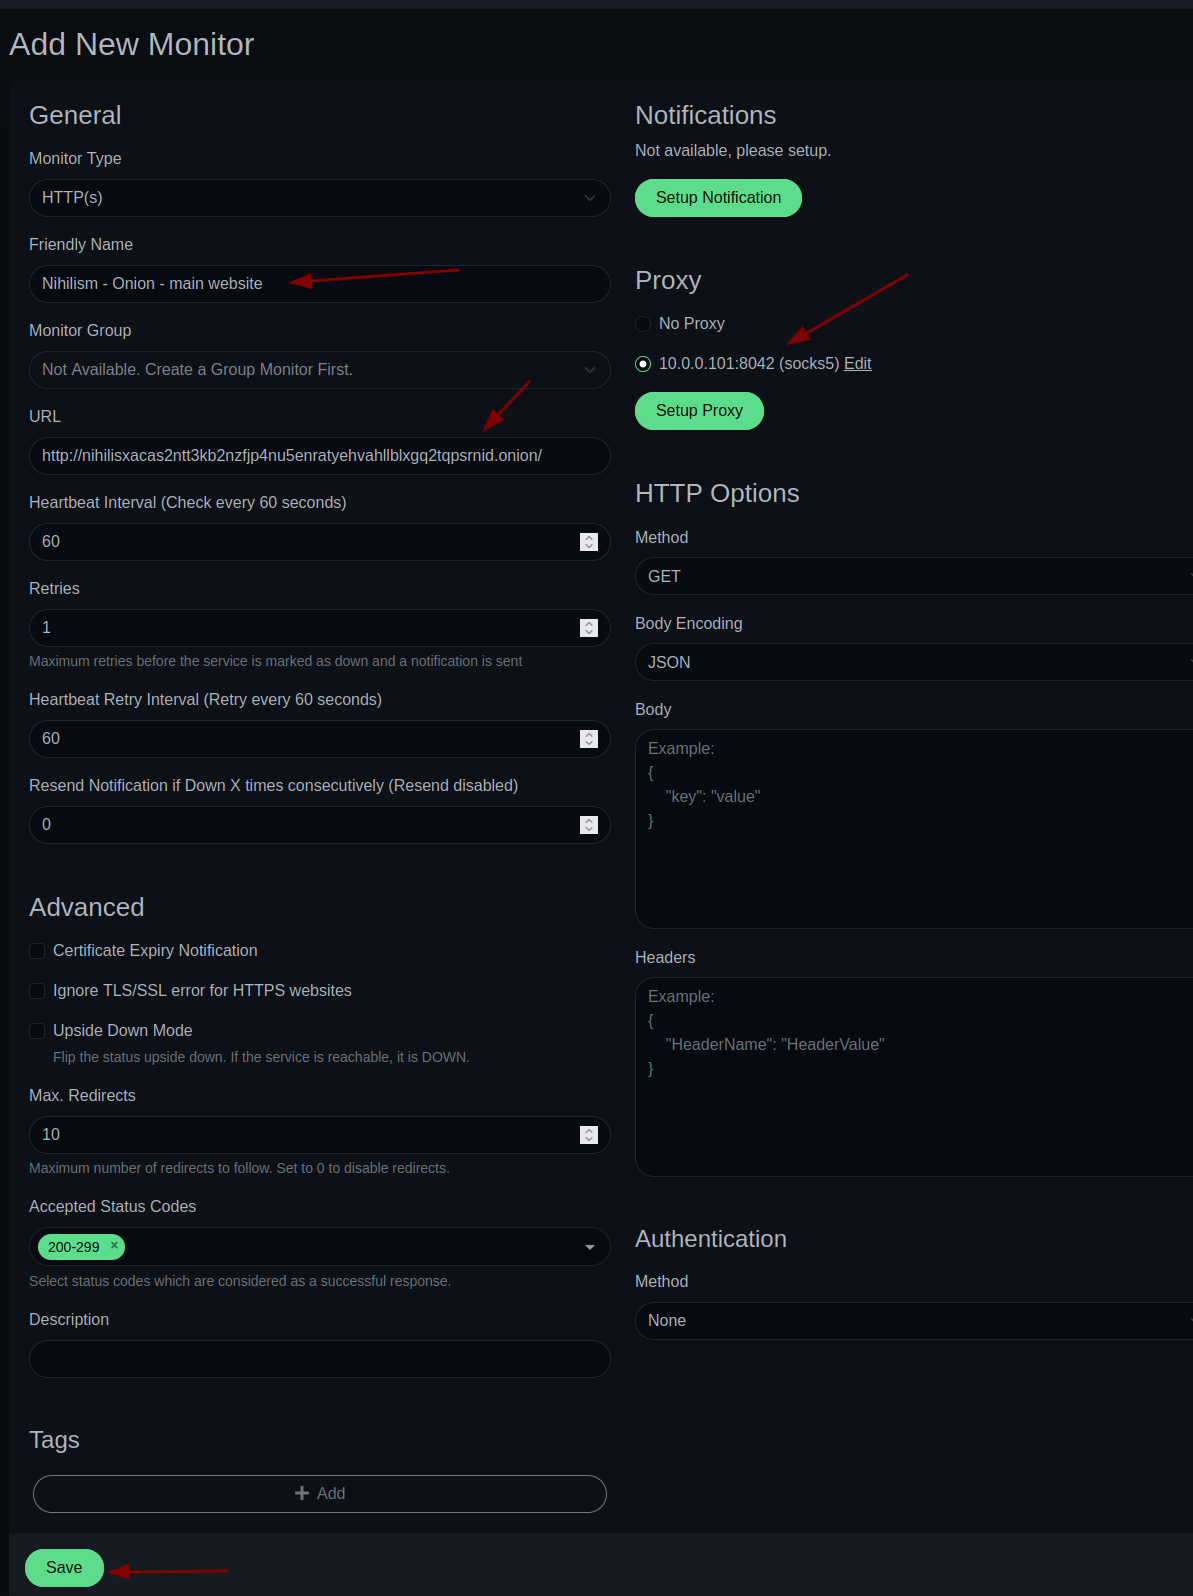
Task: Adjust the Retries spinner arrows
Action: (589, 627)
